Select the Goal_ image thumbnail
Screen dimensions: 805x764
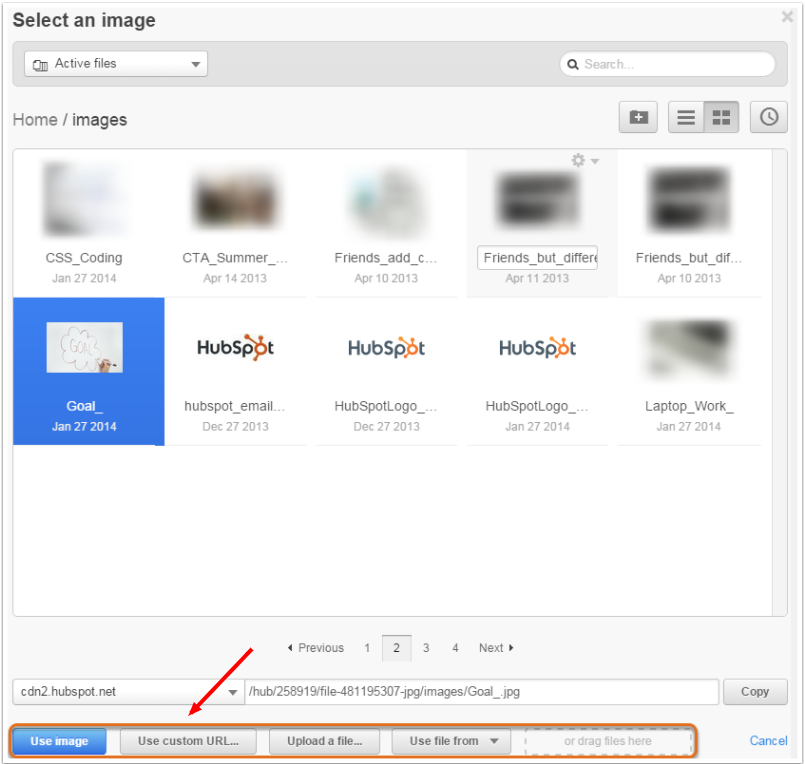click(x=84, y=348)
